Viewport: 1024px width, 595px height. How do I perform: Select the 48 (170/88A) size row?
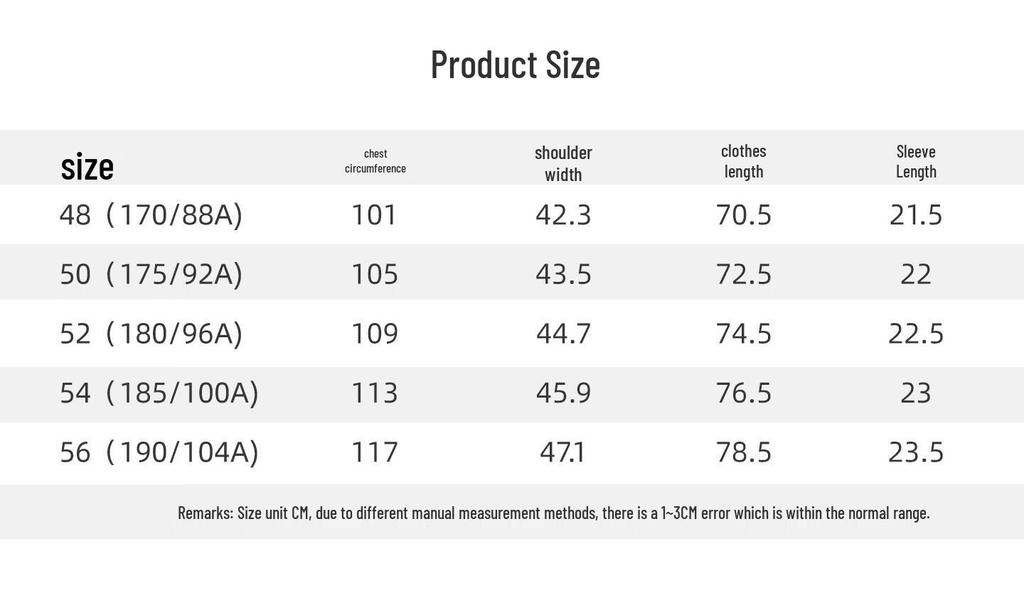point(512,215)
